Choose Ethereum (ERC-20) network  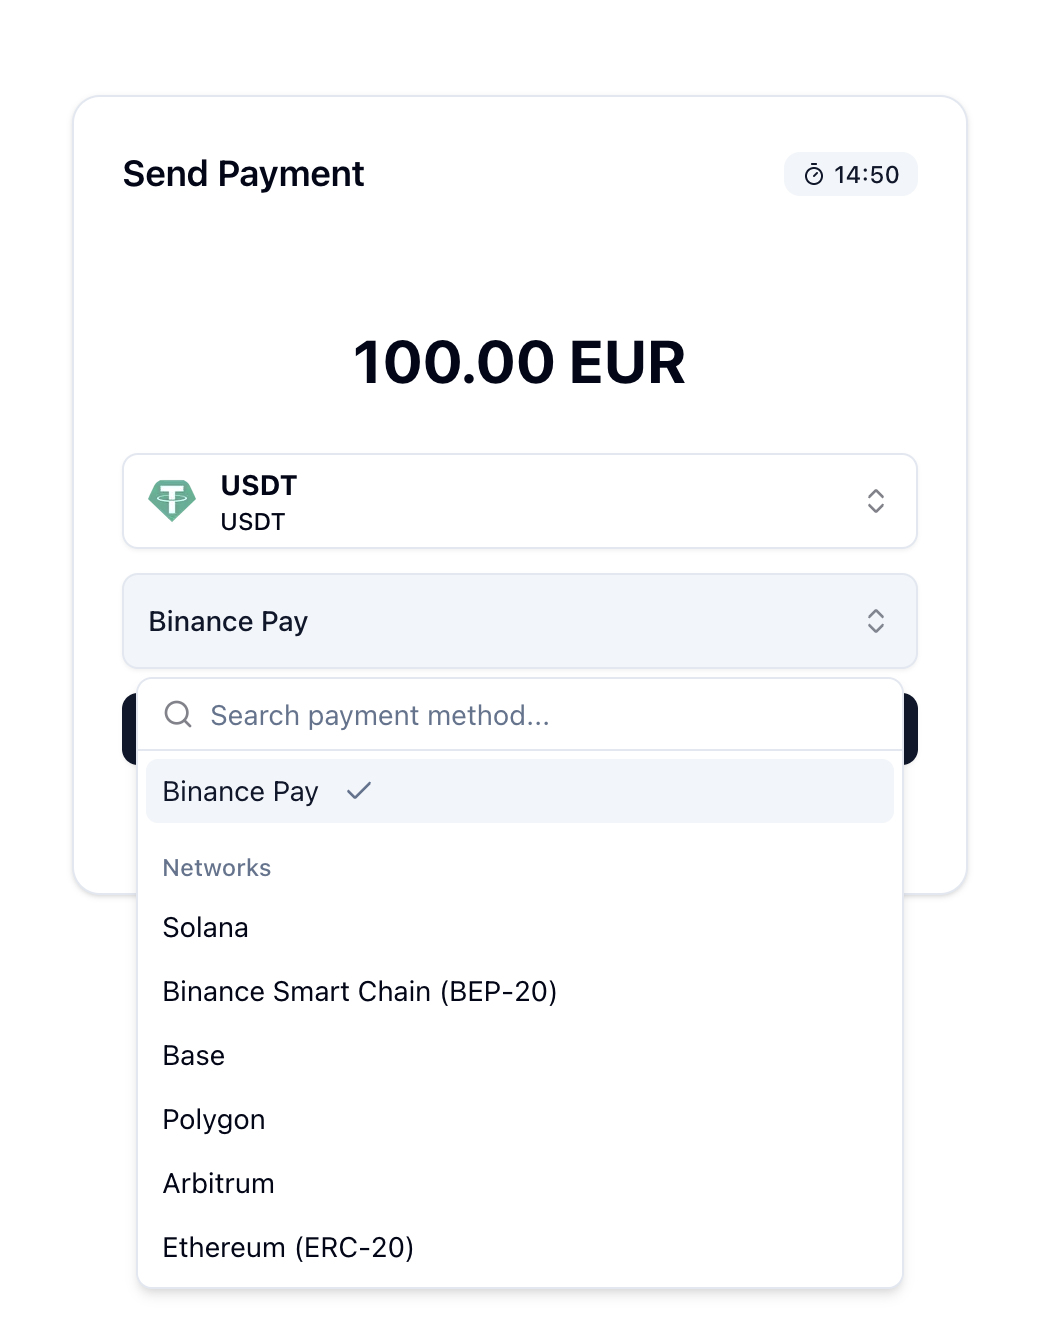point(288,1248)
